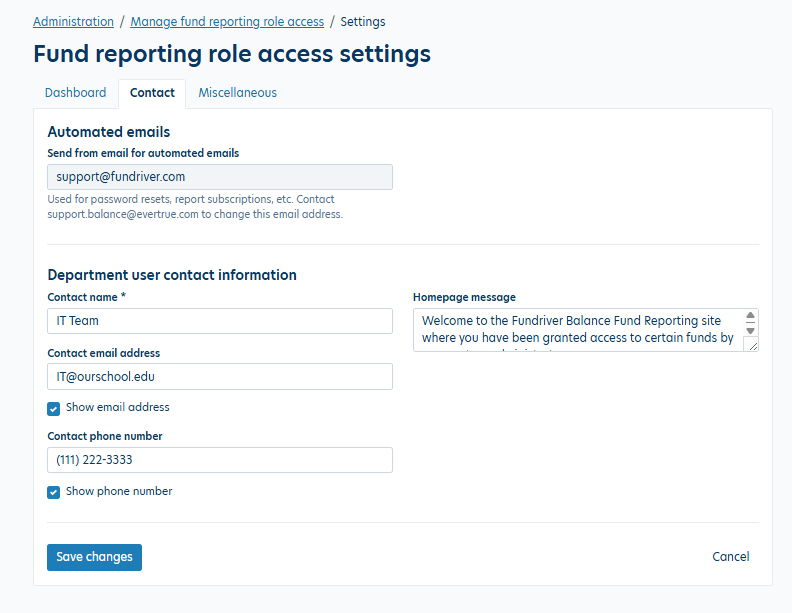792x613 pixels.
Task: Click inside the Homepage message text area
Action: point(577,329)
